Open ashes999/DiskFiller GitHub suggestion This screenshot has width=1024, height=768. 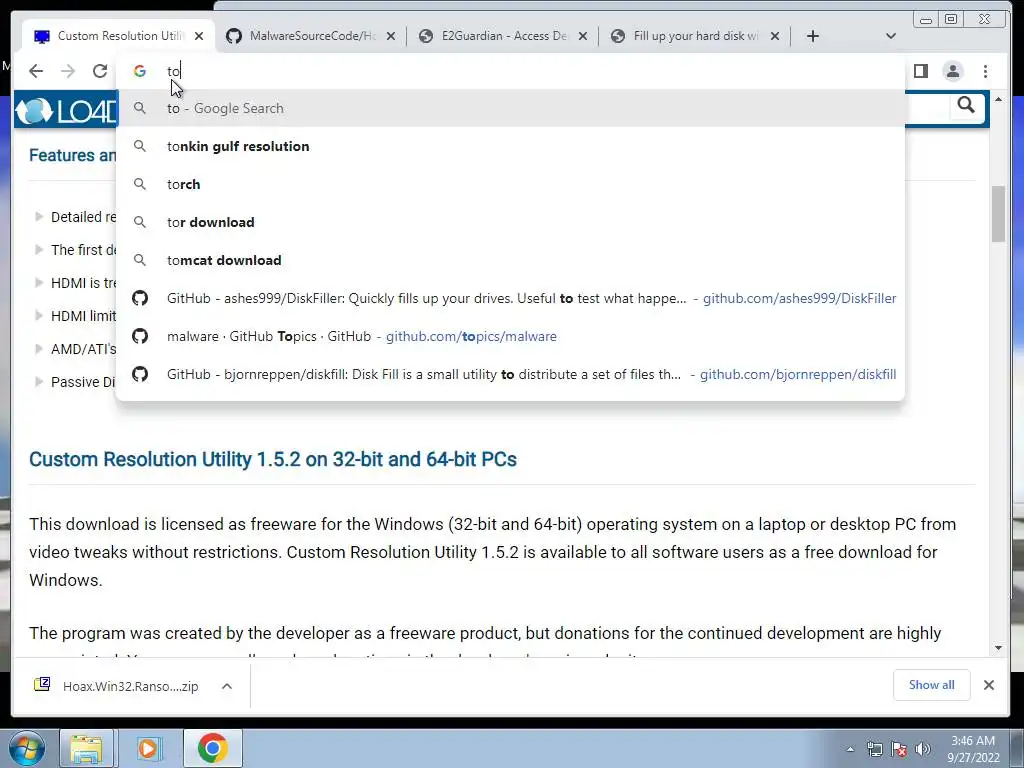pos(510,298)
